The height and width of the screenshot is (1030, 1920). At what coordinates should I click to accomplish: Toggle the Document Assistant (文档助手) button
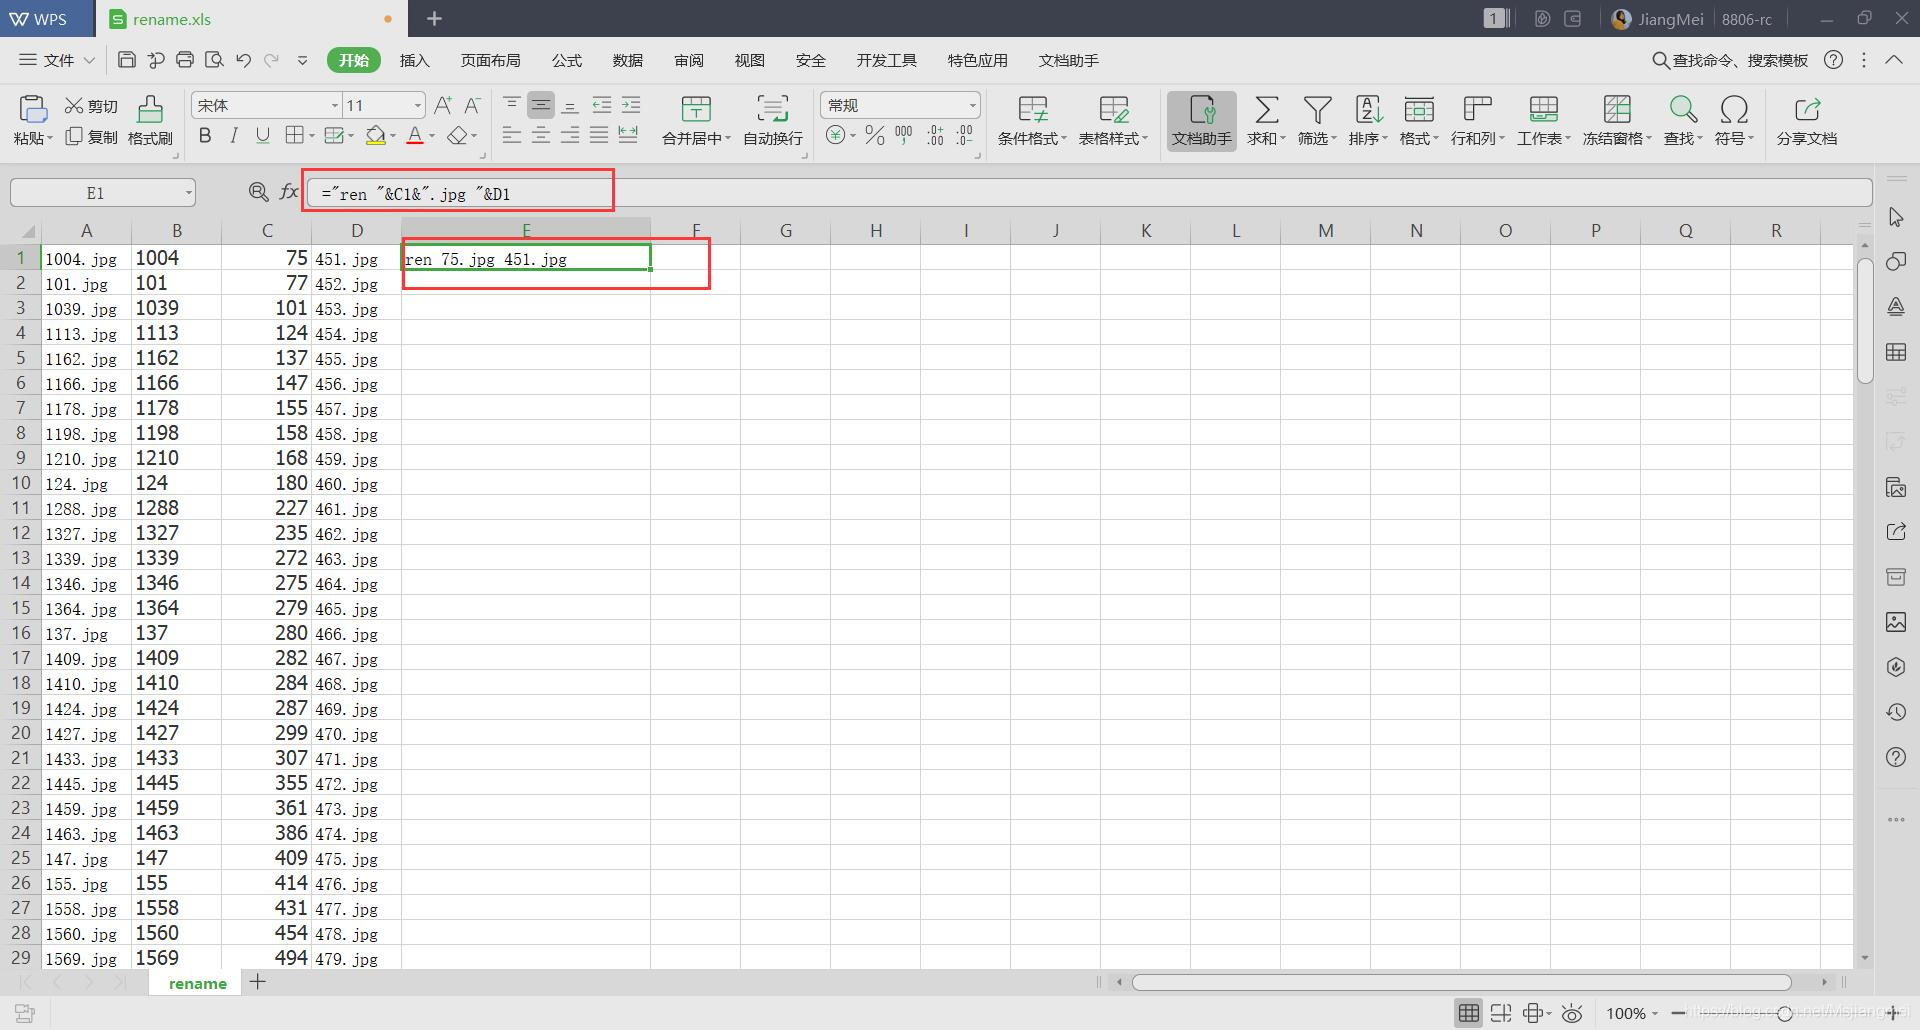coord(1201,120)
